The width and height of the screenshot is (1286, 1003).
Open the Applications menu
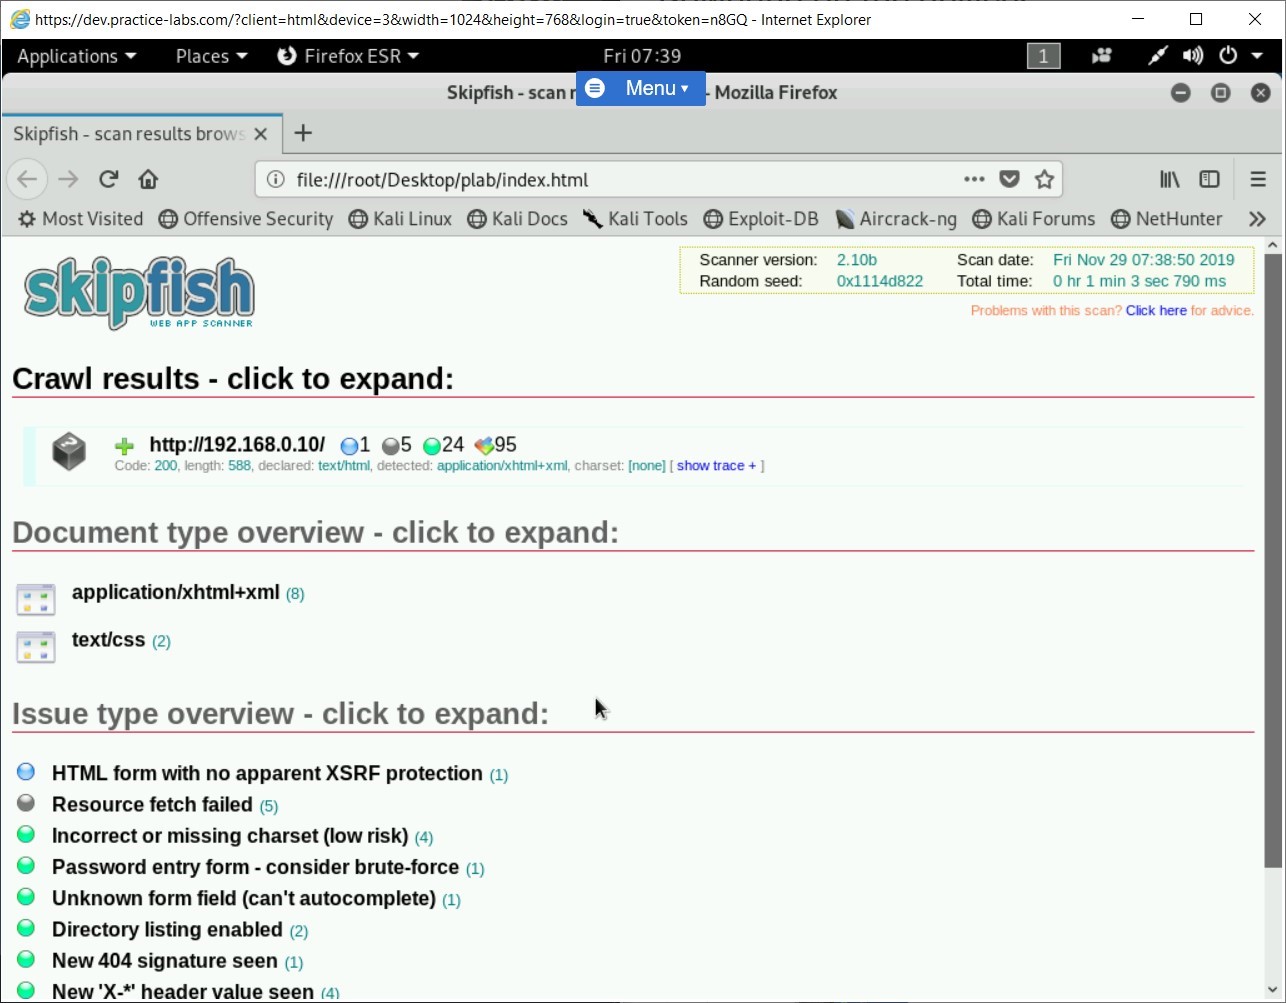(x=68, y=56)
